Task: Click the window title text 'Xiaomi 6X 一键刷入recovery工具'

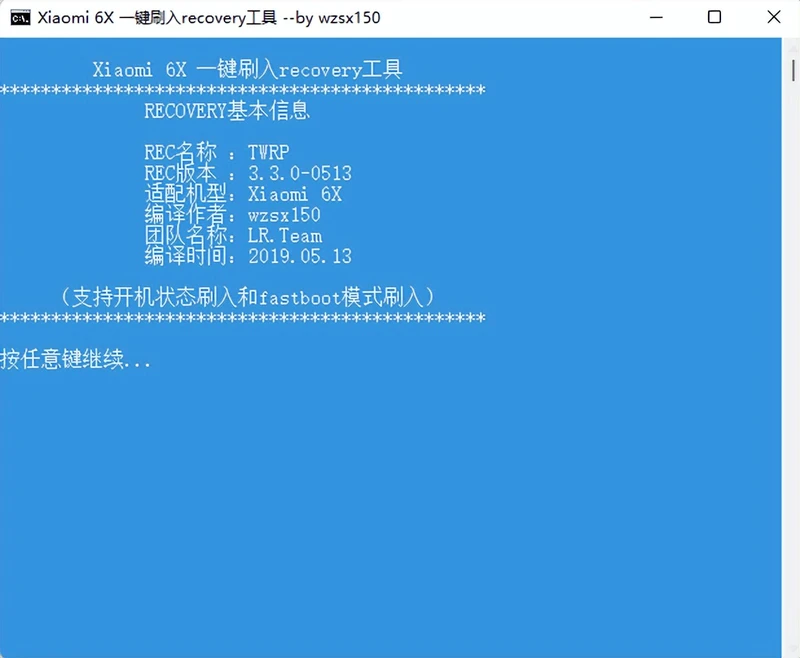Action: 157,18
